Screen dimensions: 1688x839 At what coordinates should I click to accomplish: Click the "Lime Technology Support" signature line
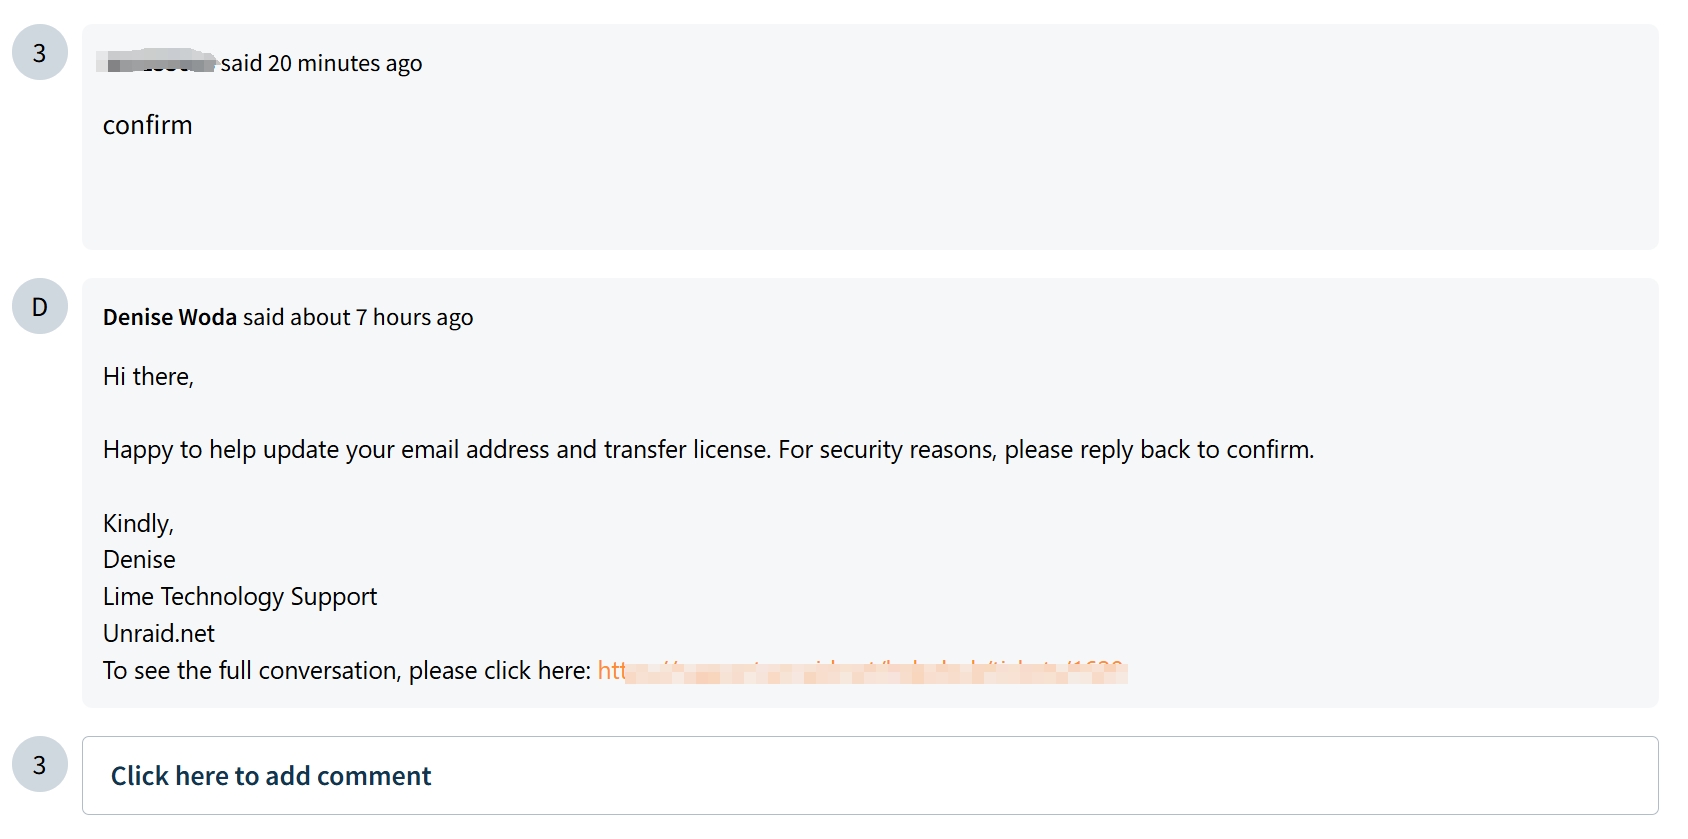coord(240,596)
